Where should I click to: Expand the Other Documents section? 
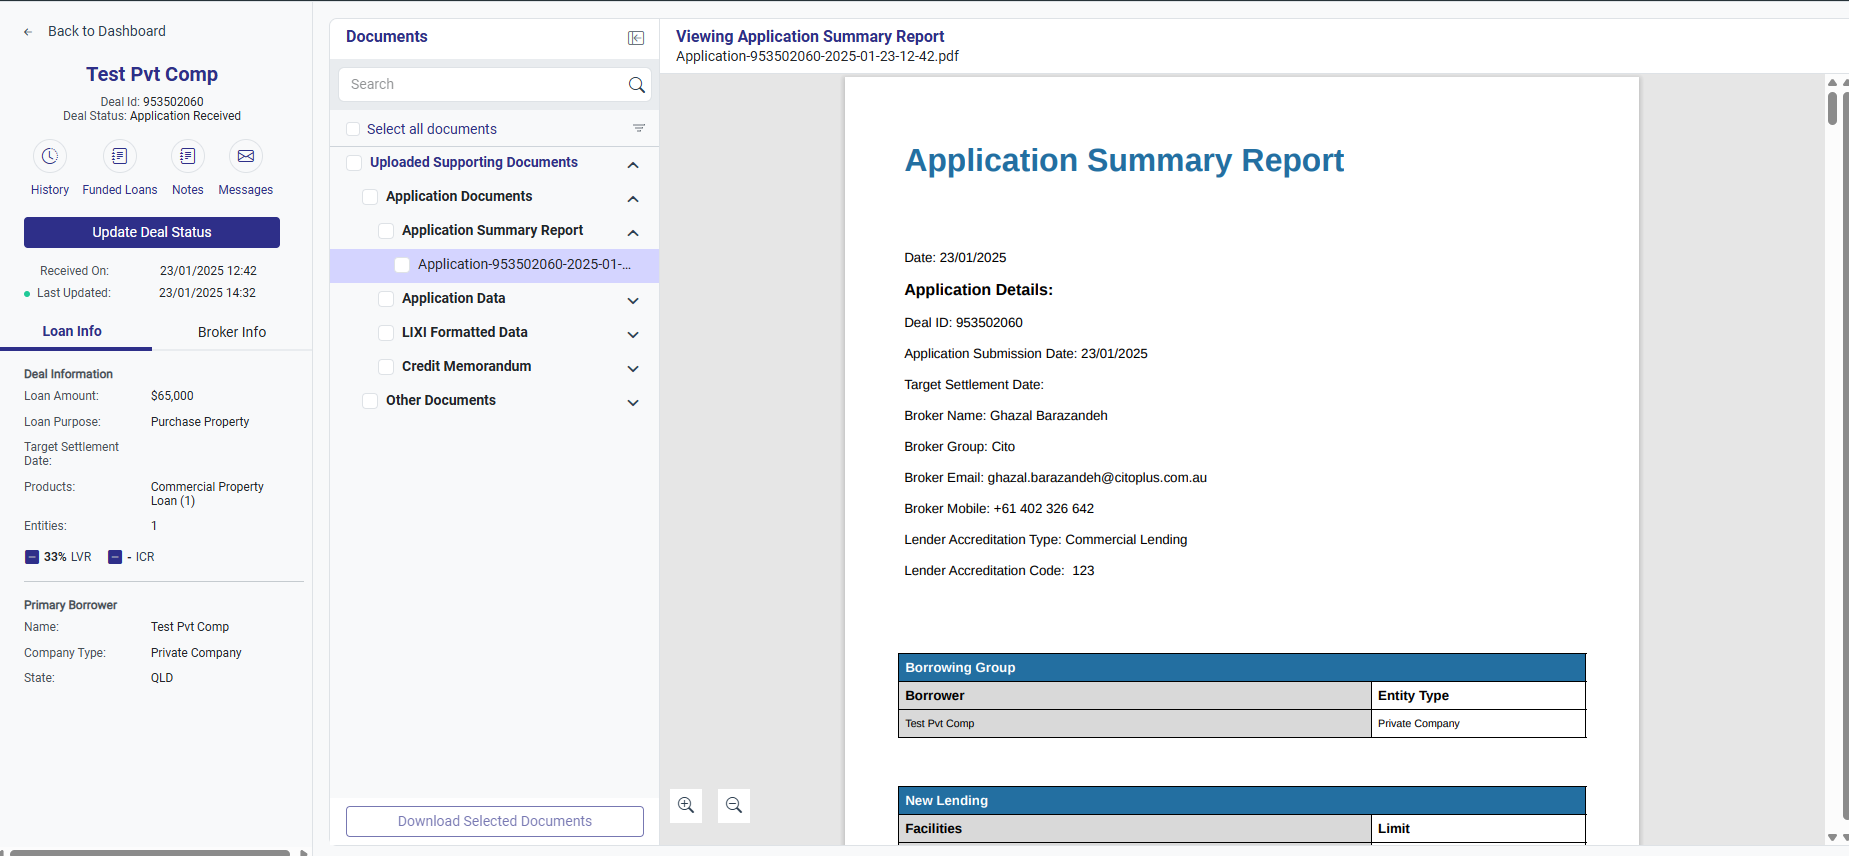(633, 402)
